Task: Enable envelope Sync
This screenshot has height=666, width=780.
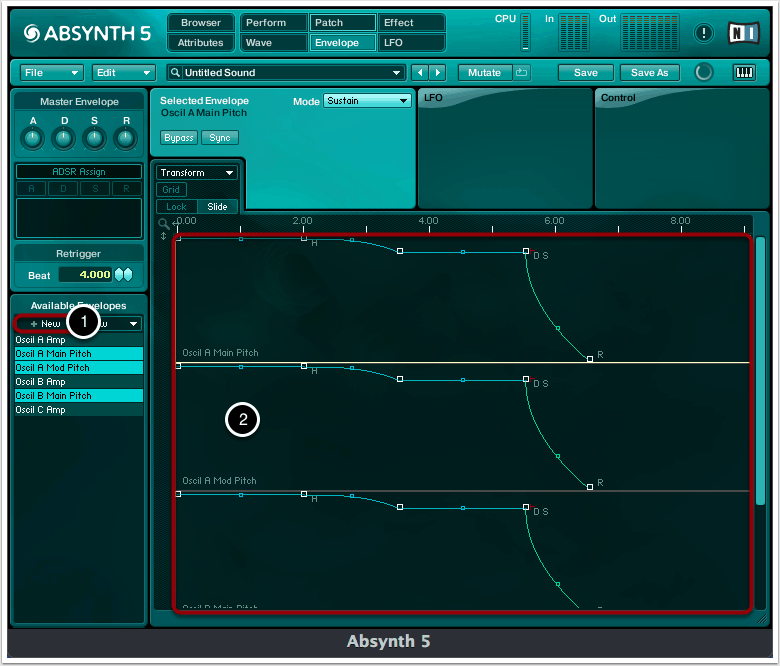Action: [x=219, y=138]
